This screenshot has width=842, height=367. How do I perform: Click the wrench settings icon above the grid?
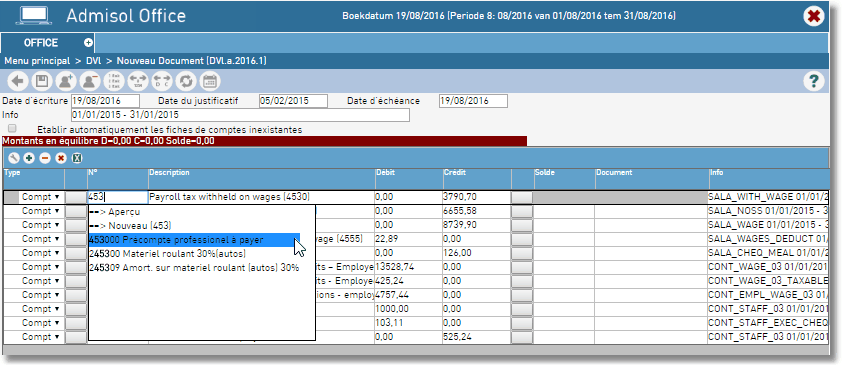[x=13, y=159]
